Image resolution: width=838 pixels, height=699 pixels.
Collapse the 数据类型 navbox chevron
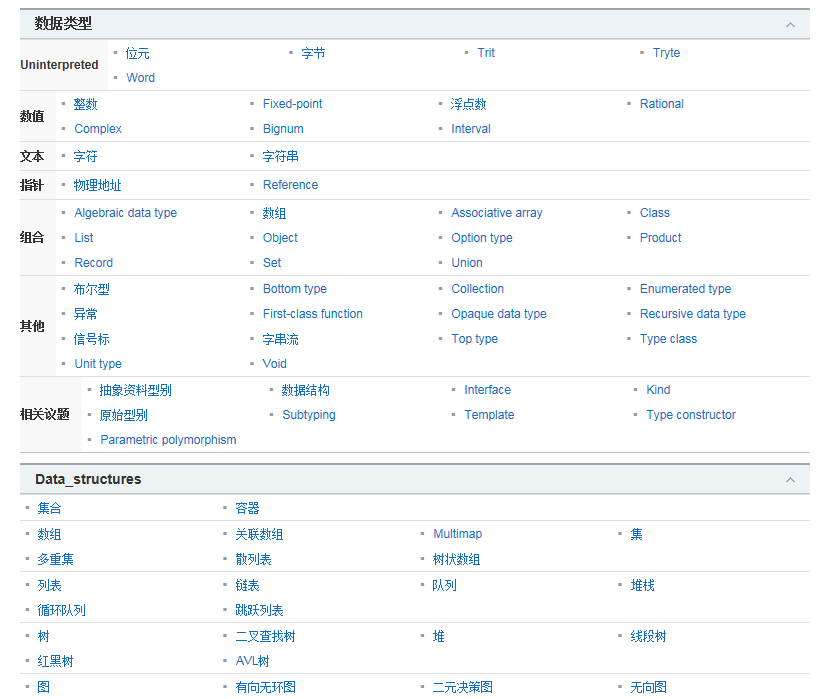pos(790,25)
